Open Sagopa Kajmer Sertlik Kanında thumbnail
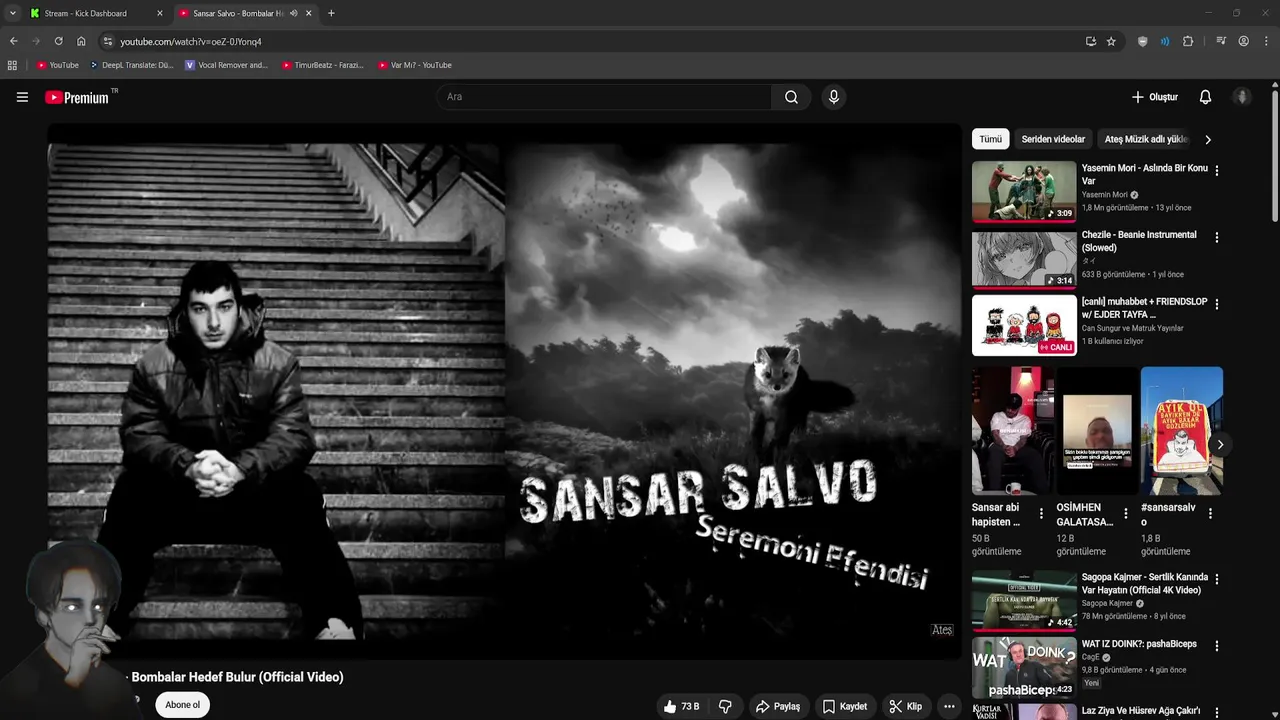 pos(1024,600)
